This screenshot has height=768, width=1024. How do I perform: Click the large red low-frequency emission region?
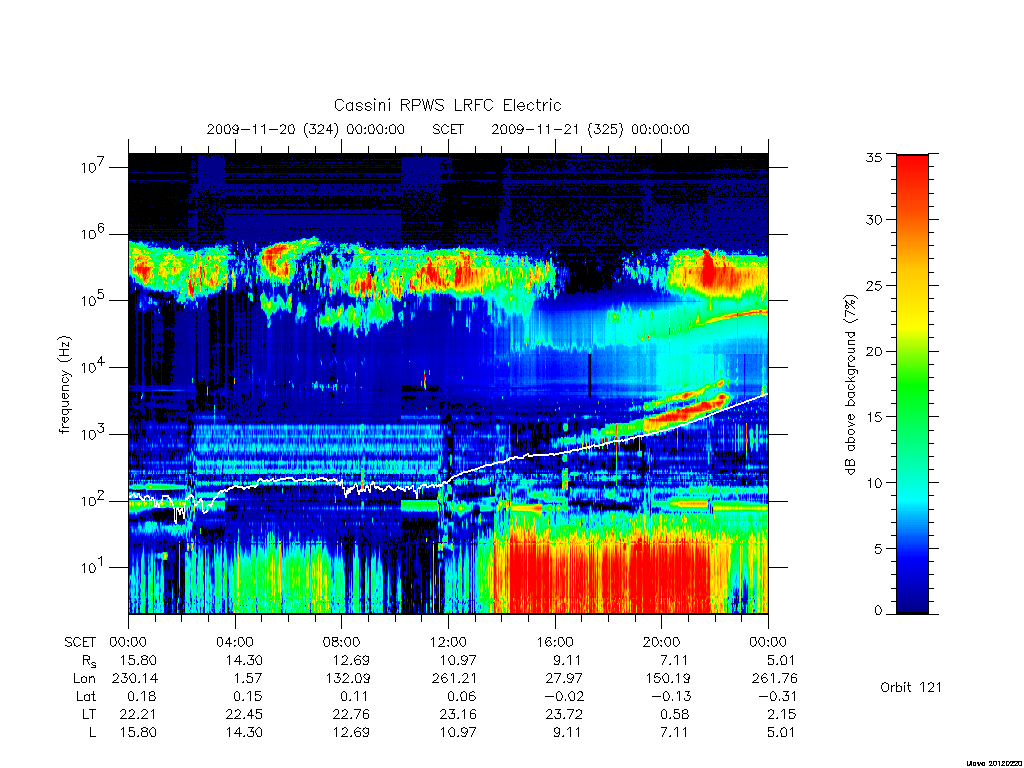pos(601,565)
